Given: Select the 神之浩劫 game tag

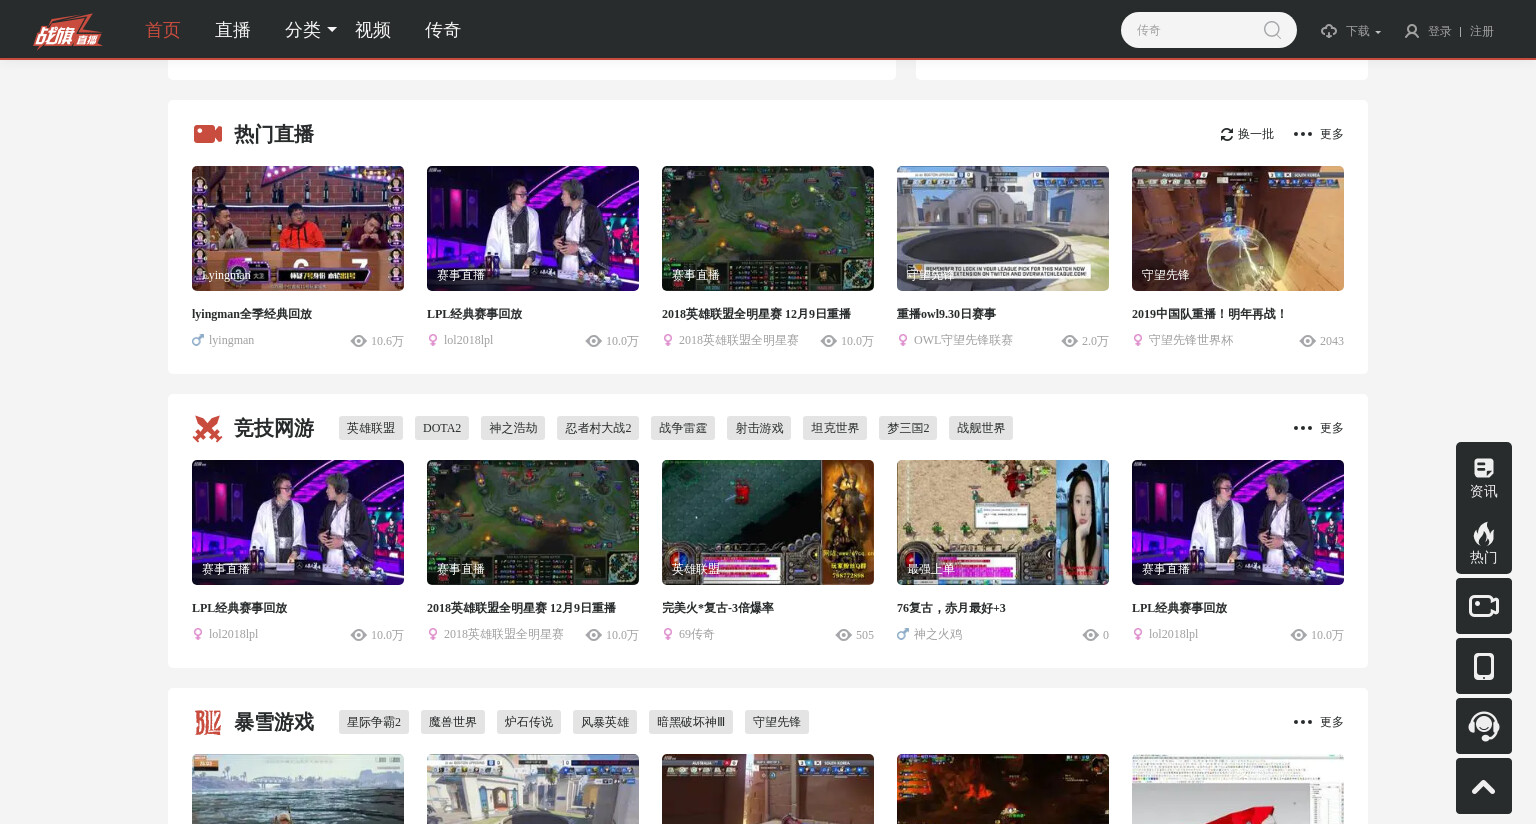Looking at the screenshot, I should pos(513,428).
